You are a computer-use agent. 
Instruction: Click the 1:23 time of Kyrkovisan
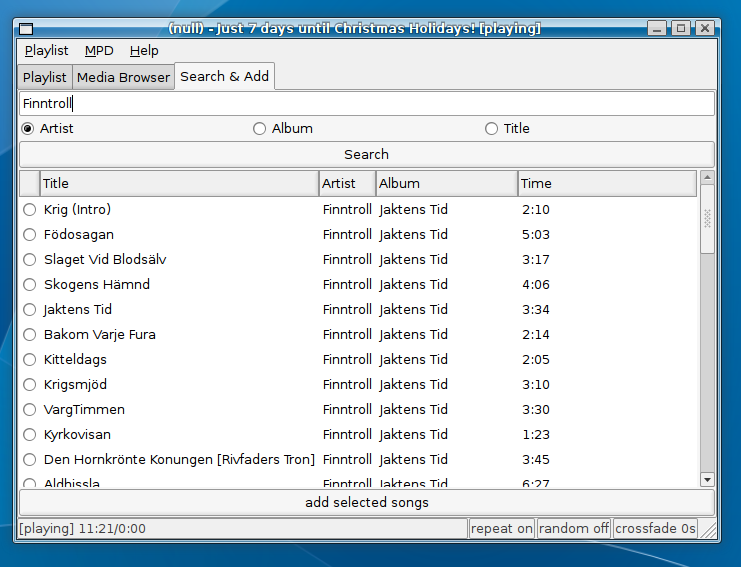(536, 435)
